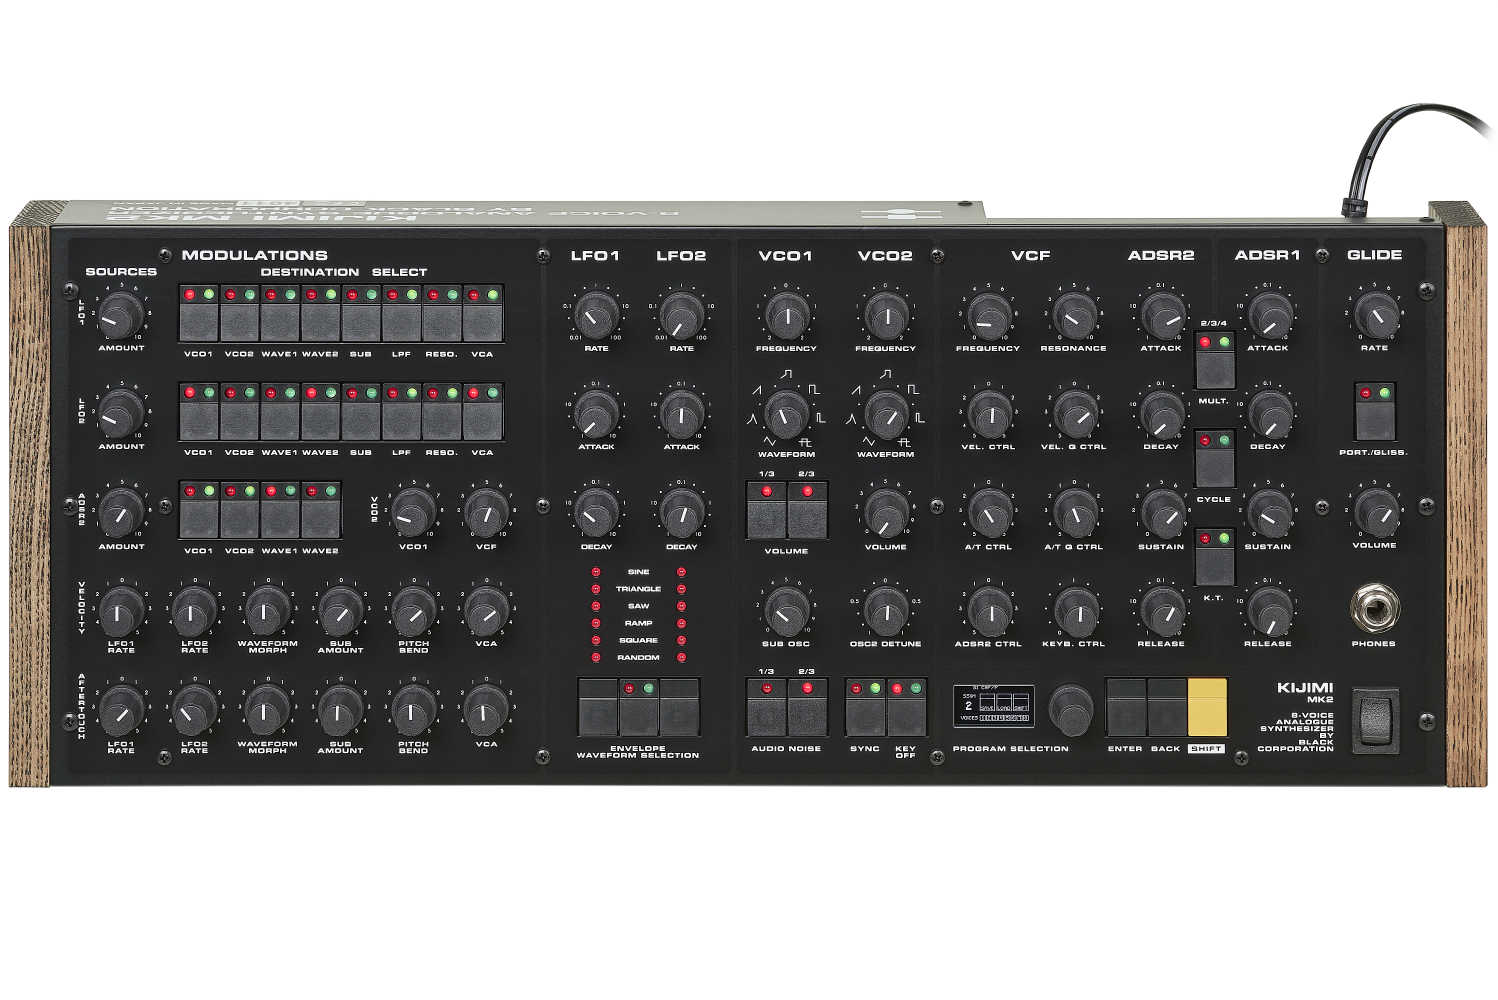Click the SUB OSC knob

pyautogui.click(x=786, y=609)
